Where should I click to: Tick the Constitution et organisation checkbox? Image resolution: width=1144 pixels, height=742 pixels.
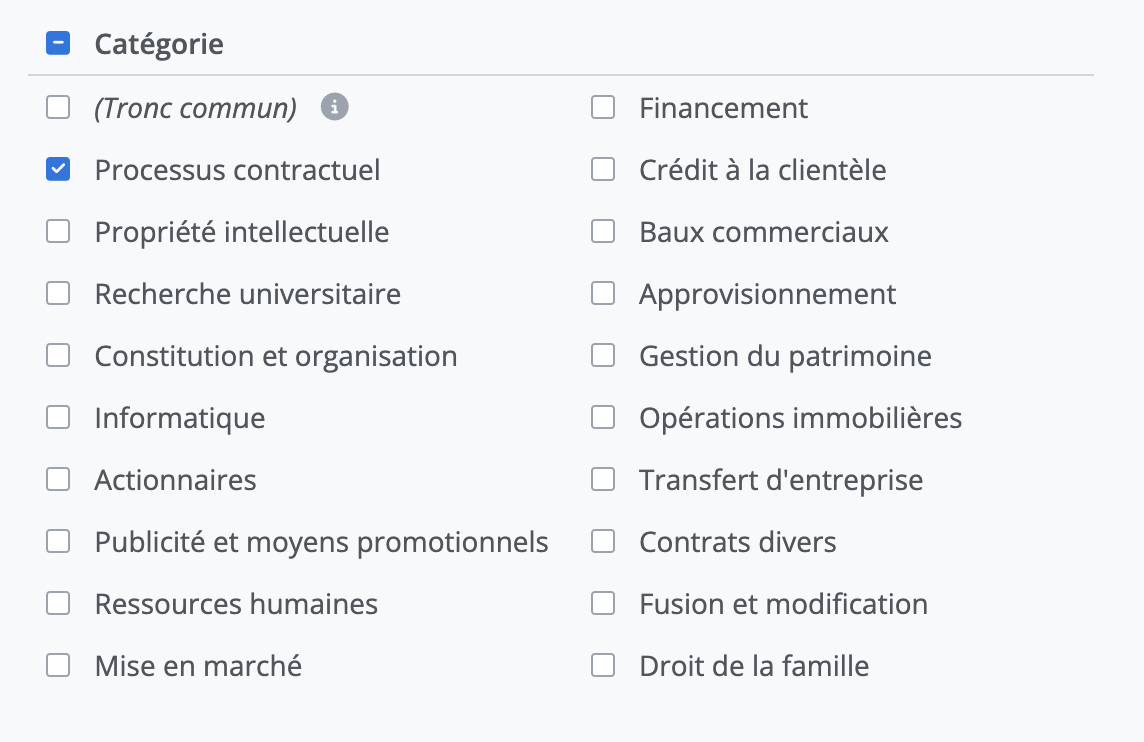pos(58,356)
